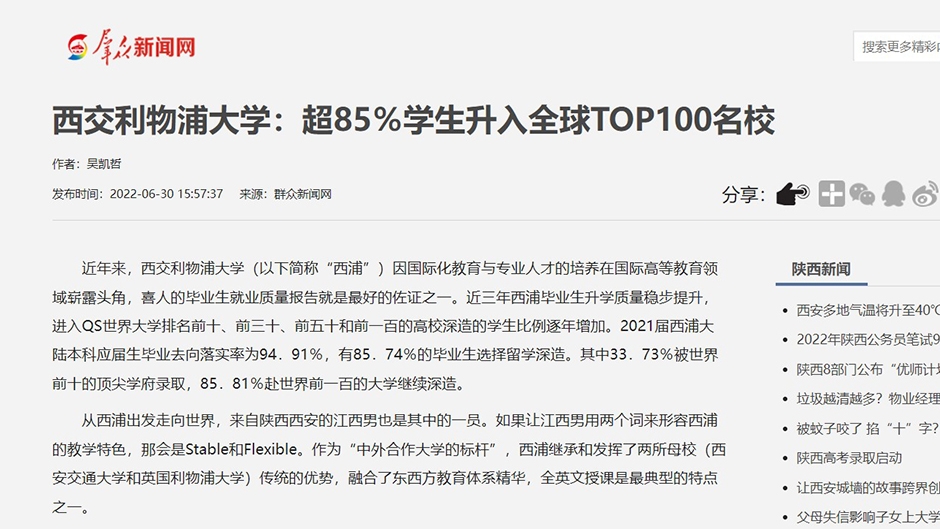Open the 2022年陕西公务员笔试 news link
Screen dimensions: 940x529
pos(867,339)
